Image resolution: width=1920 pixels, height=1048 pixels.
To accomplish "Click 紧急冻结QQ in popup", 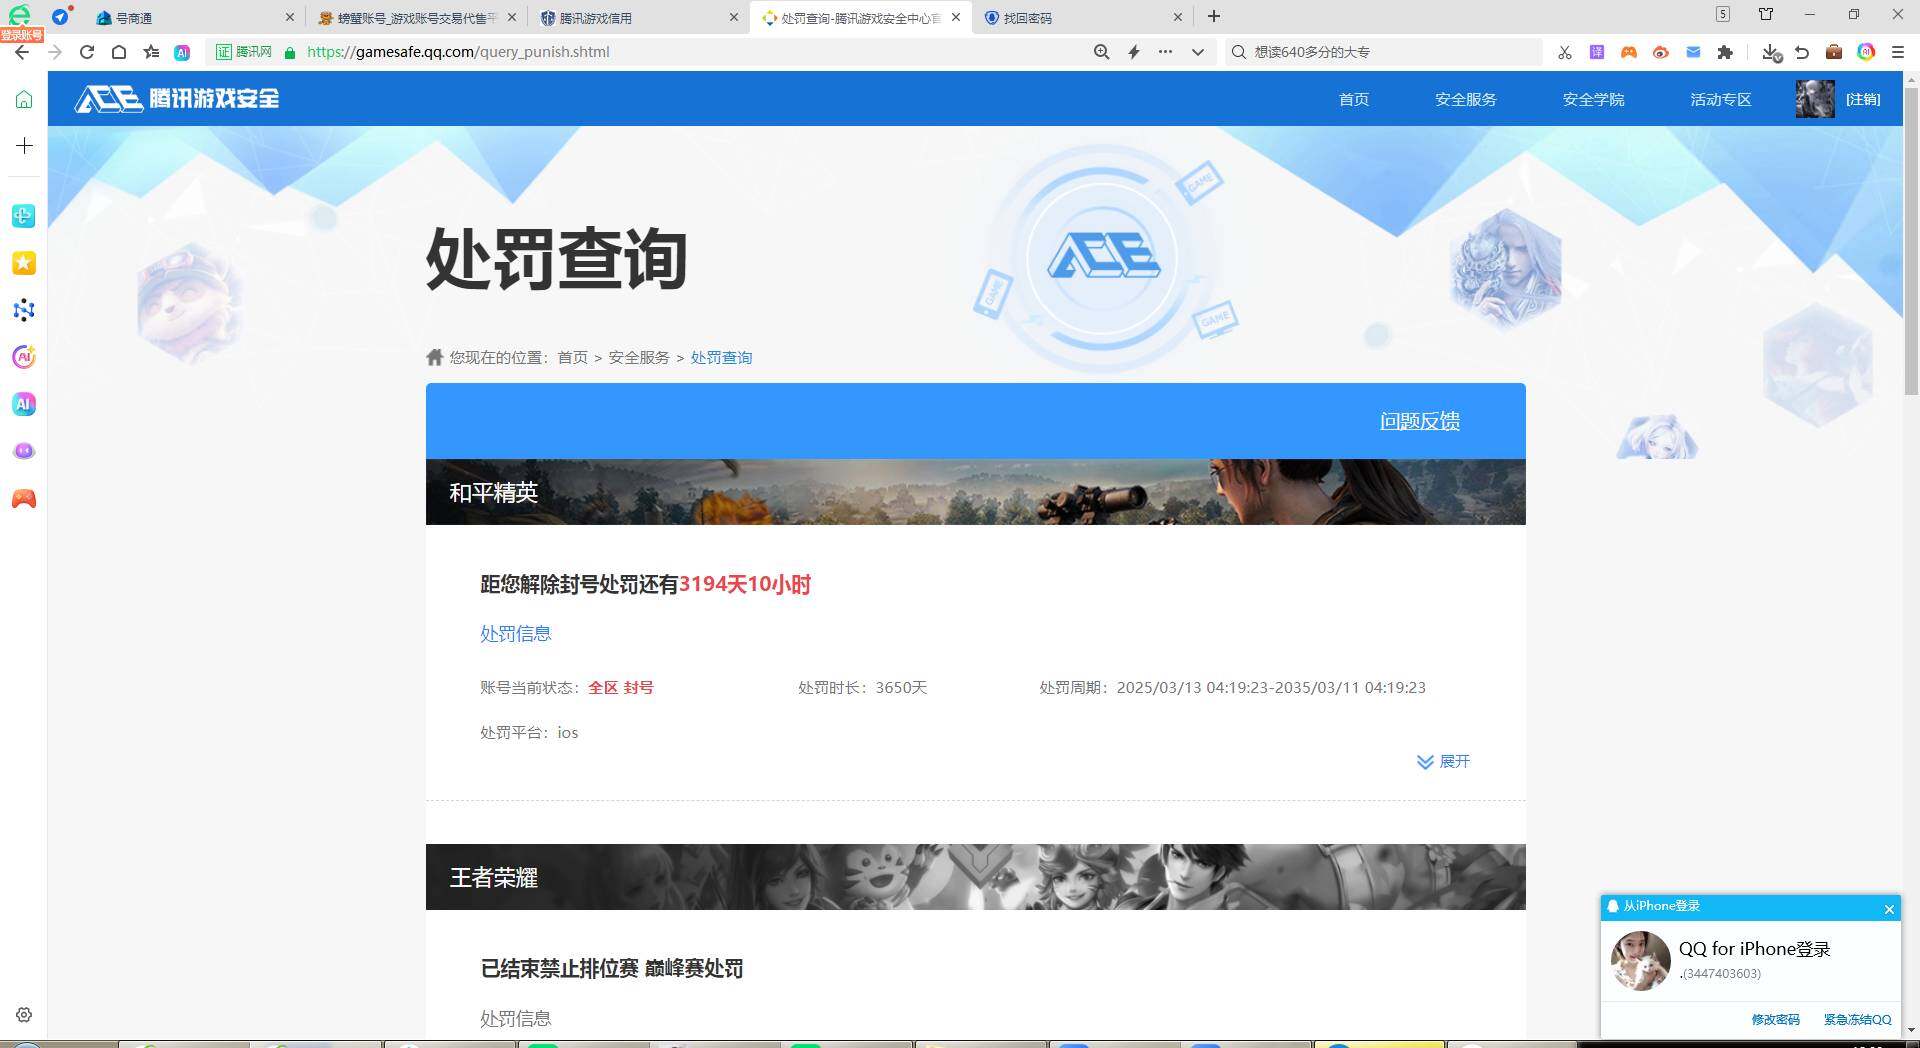I will pyautogui.click(x=1857, y=1020).
